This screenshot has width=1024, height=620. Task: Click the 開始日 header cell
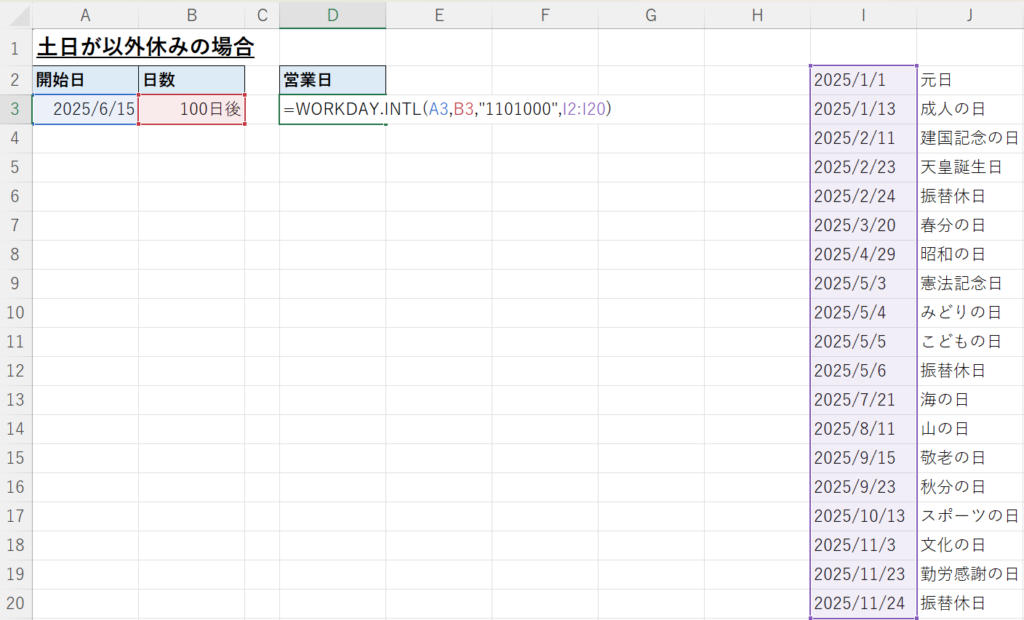pyautogui.click(x=86, y=80)
